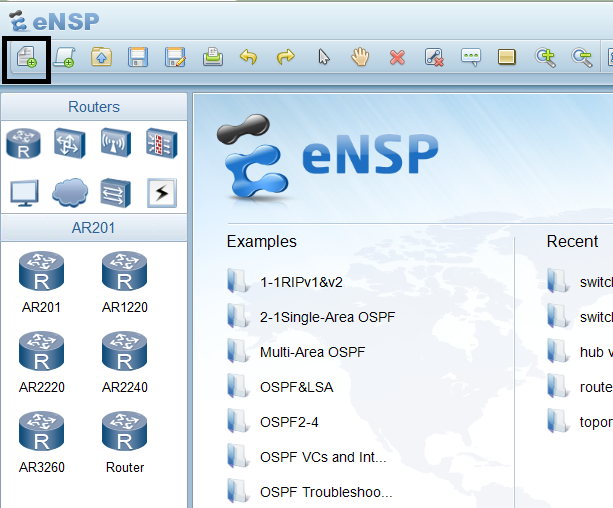Select the Firewall device category icon

(162, 144)
